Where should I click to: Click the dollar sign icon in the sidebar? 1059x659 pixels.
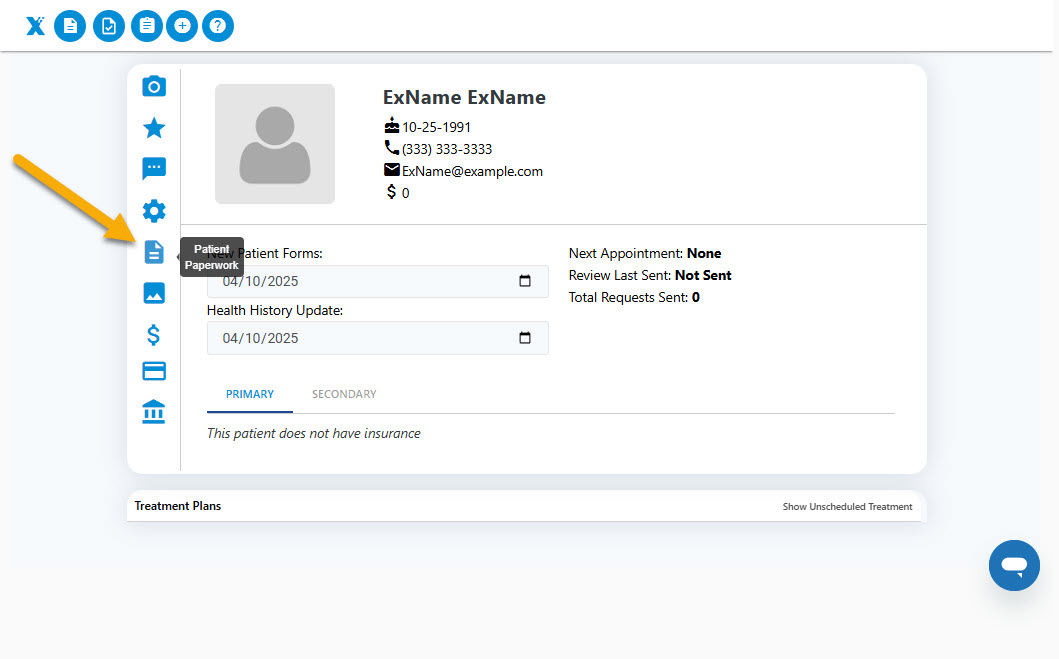pyautogui.click(x=154, y=335)
